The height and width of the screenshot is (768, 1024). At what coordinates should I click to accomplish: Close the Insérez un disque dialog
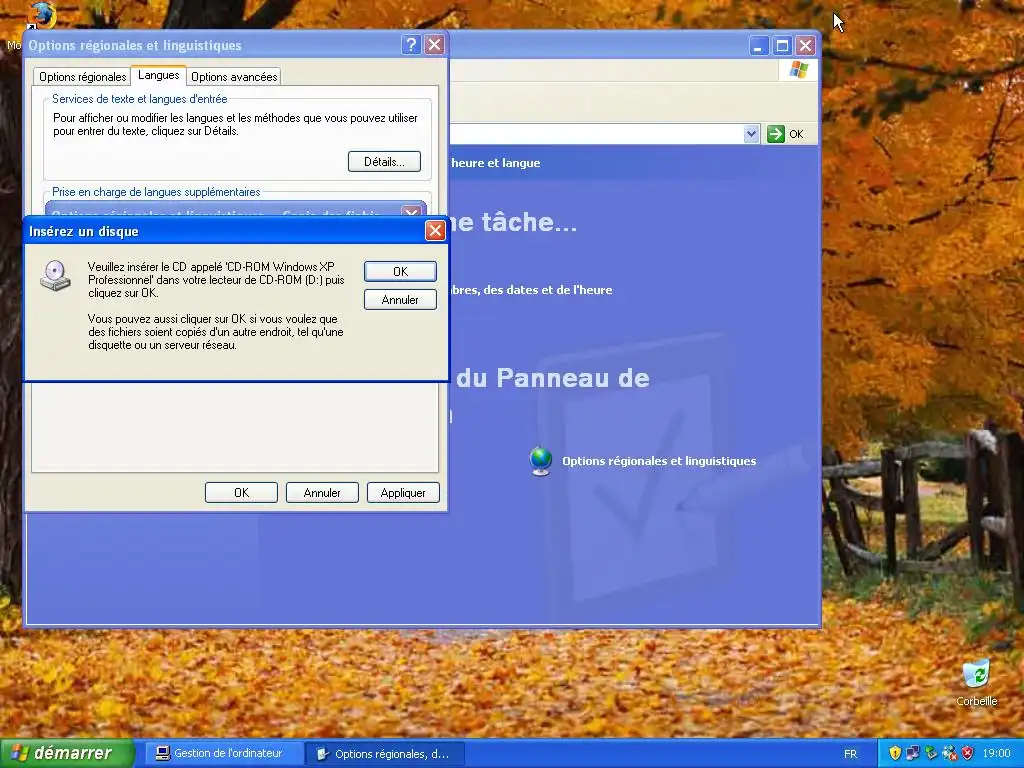pos(435,231)
